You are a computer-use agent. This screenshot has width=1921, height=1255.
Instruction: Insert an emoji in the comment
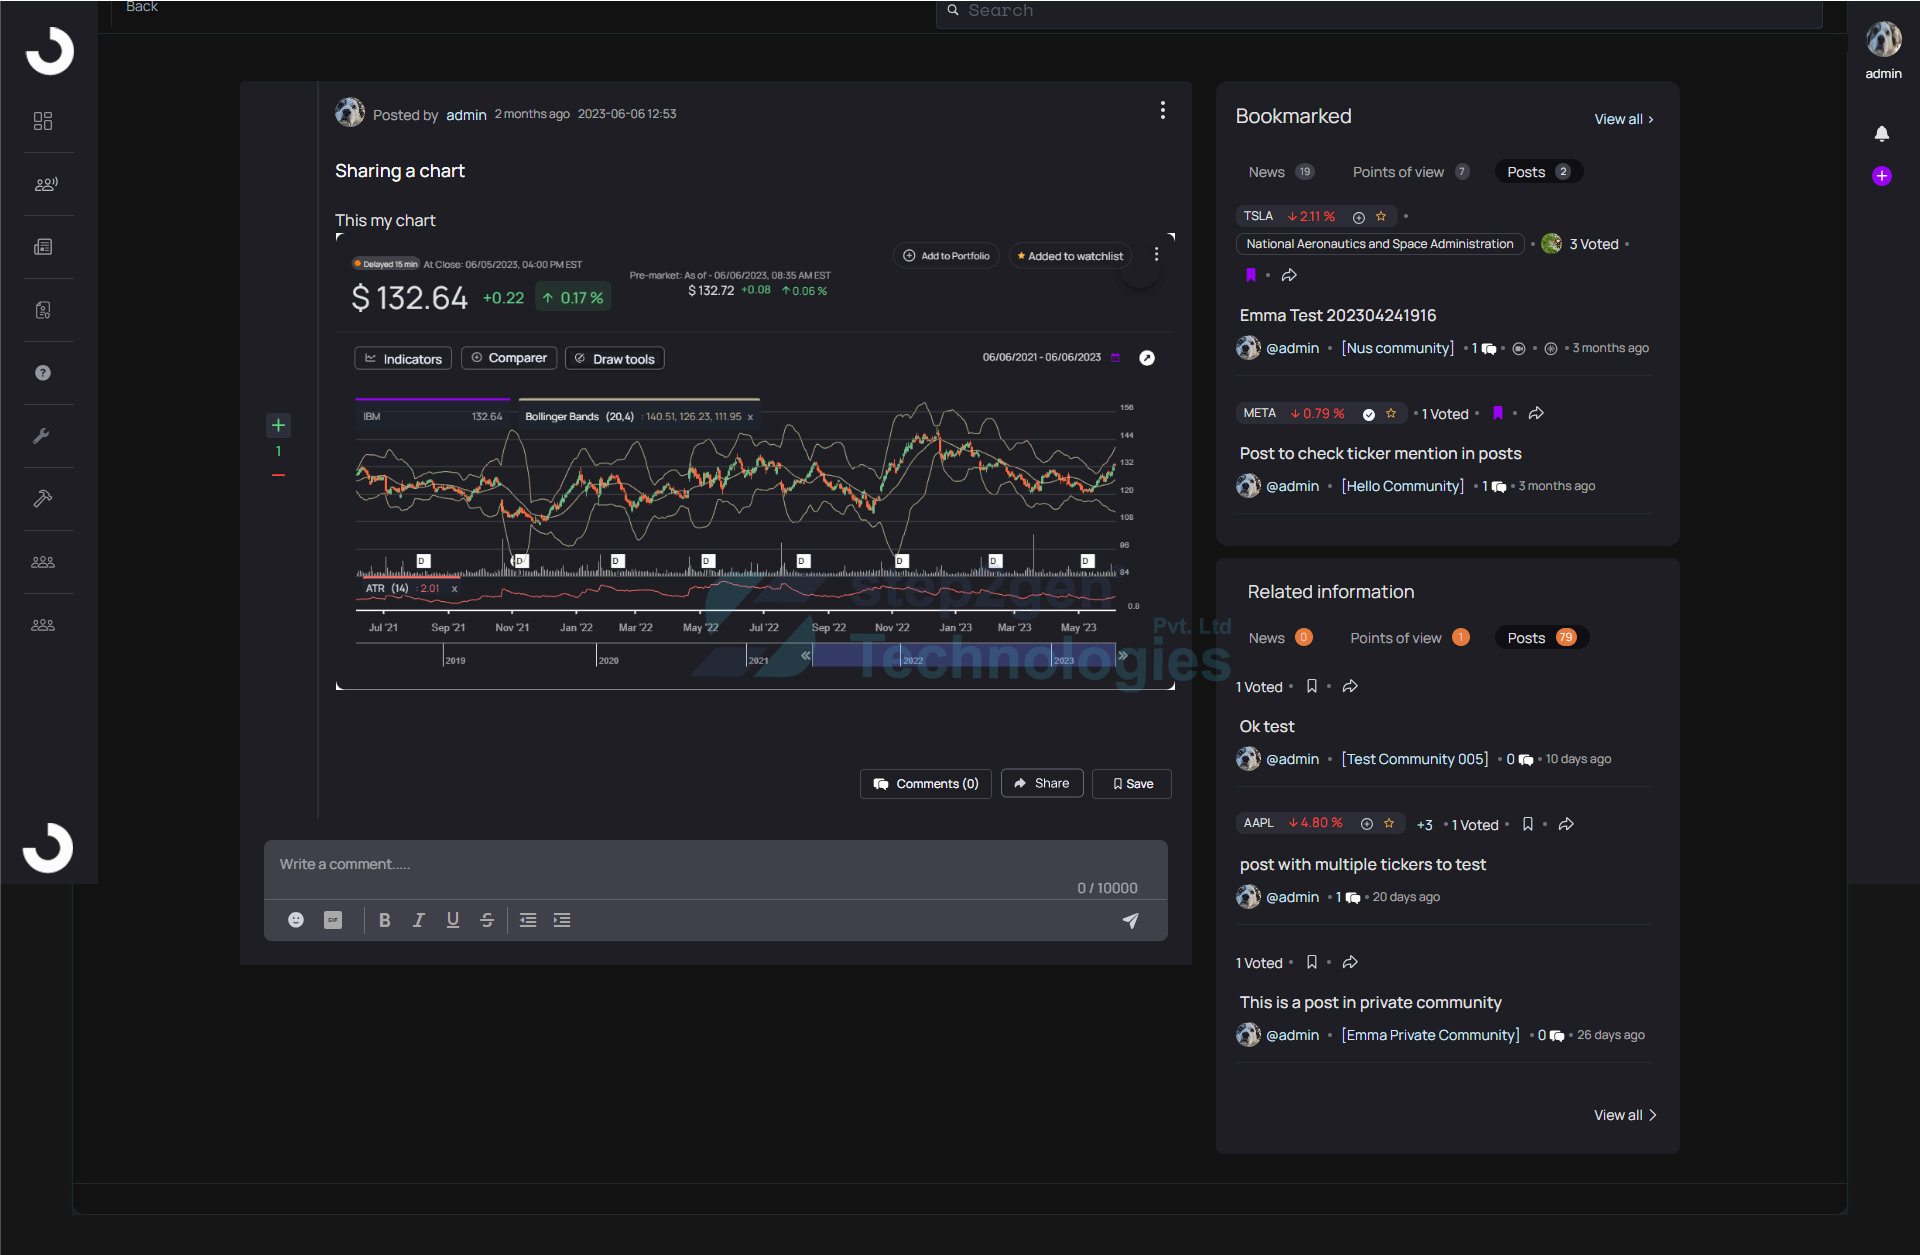[296, 920]
